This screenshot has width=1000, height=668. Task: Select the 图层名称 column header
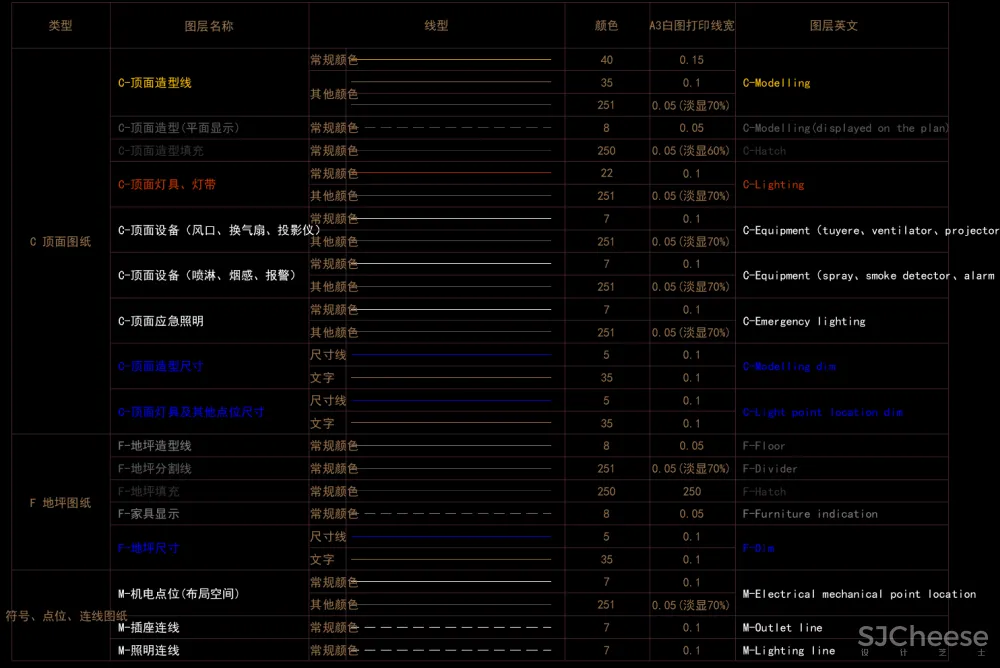pyautogui.click(x=209, y=26)
